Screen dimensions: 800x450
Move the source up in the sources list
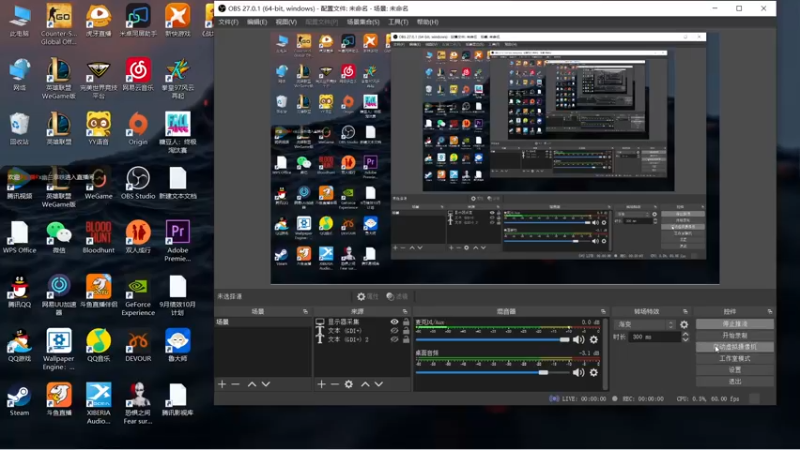click(365, 384)
